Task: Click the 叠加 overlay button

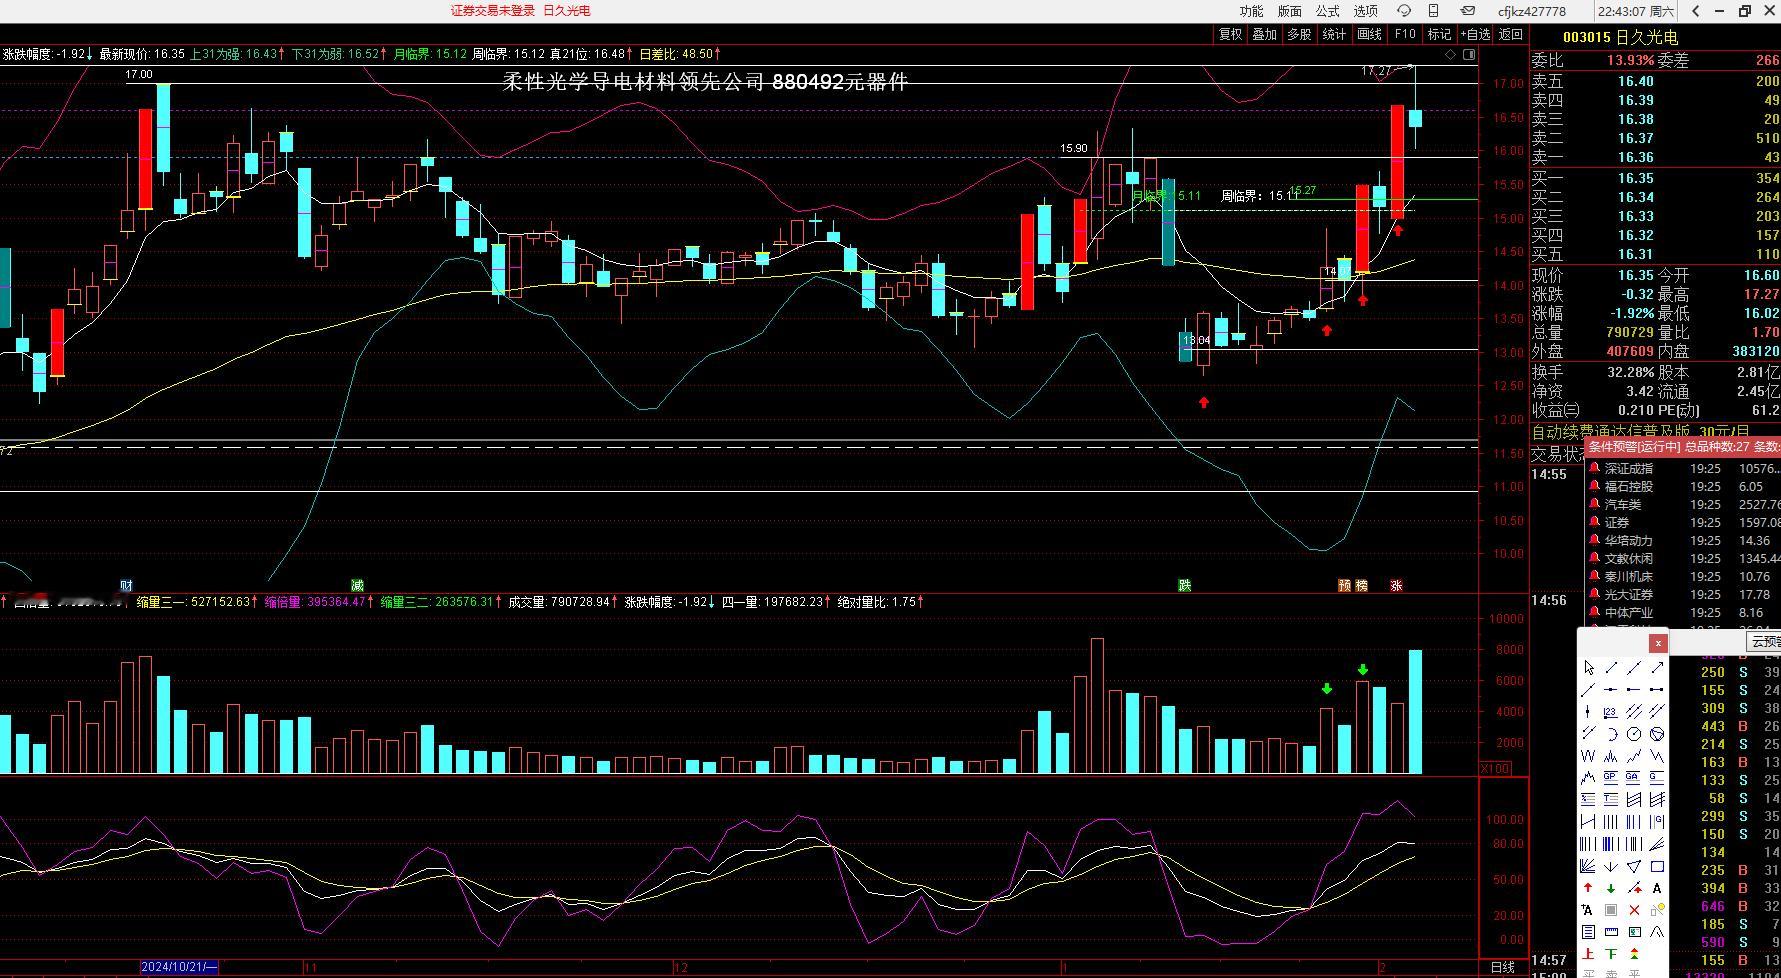Action: coord(1265,34)
